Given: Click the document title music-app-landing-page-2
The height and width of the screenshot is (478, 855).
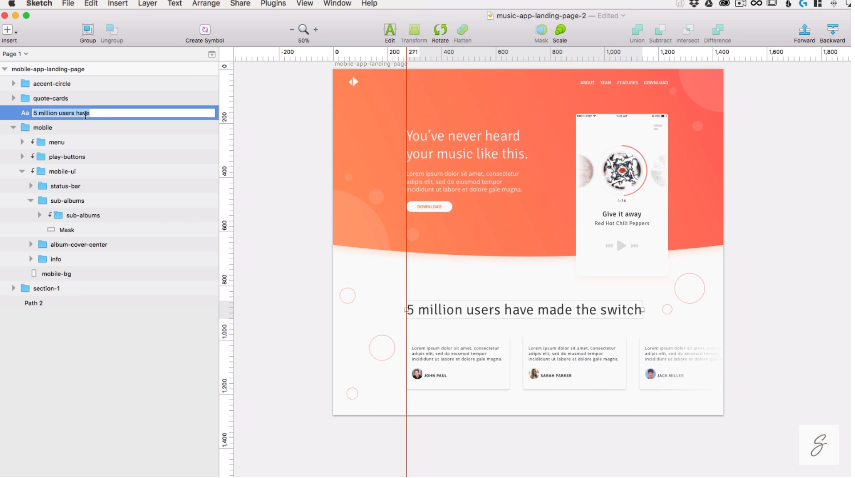Looking at the screenshot, I should 541,16.
